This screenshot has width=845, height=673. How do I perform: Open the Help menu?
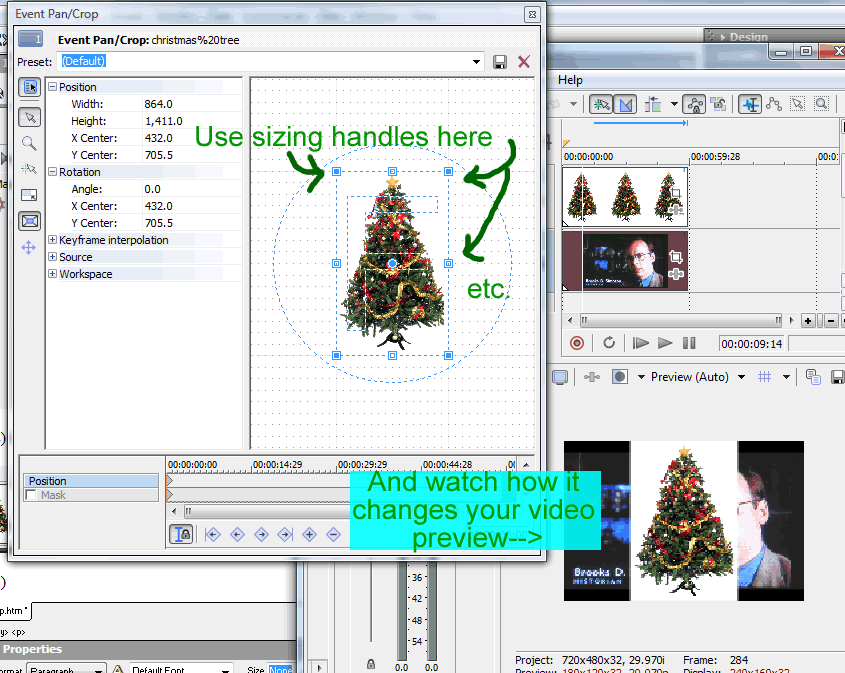[570, 80]
